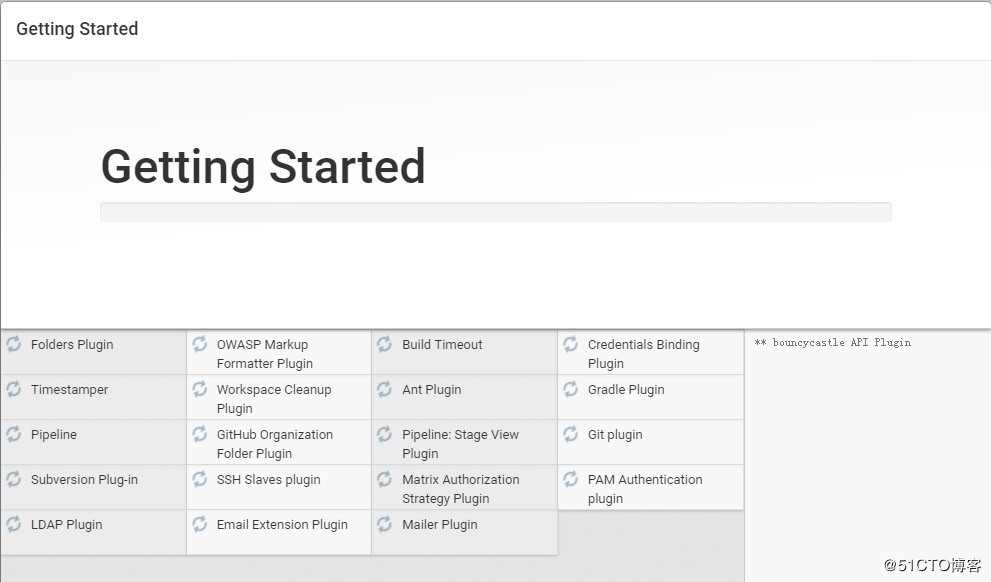Click the Ant Plugin name
The width and height of the screenshot is (991, 582).
click(x=432, y=390)
